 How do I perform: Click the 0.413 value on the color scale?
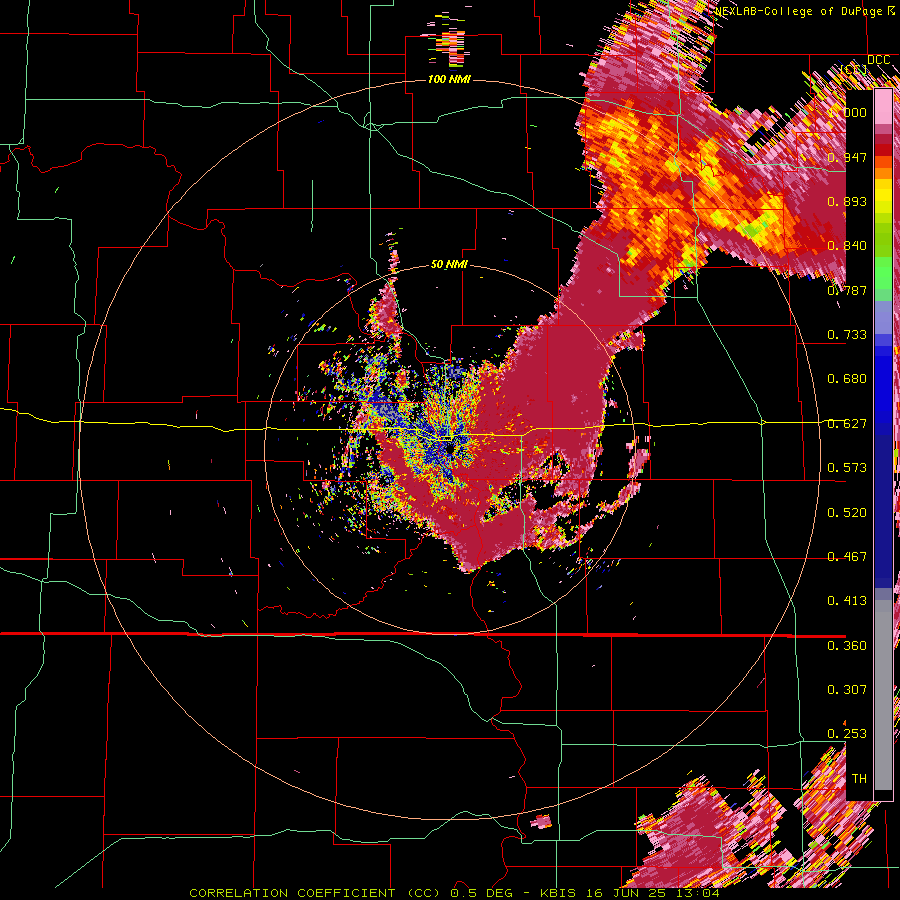(847, 601)
